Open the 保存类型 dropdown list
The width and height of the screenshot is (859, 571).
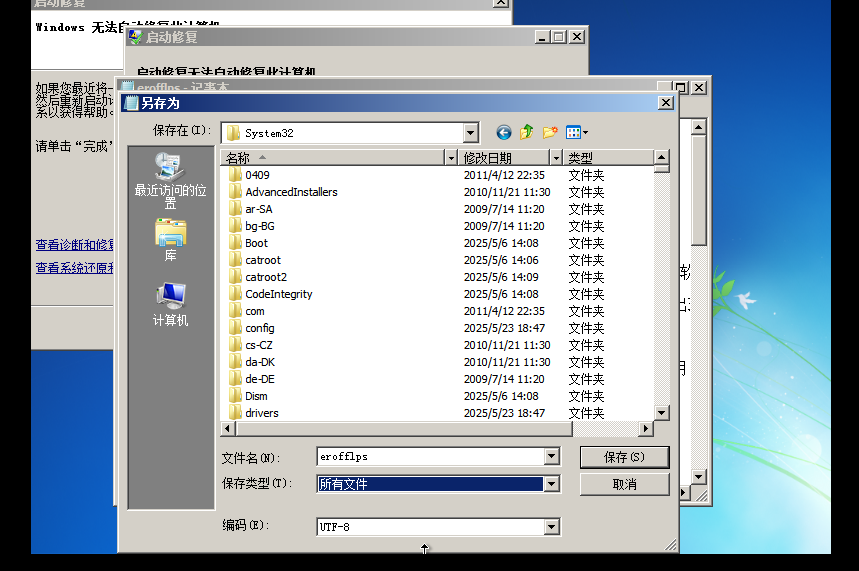(551, 484)
